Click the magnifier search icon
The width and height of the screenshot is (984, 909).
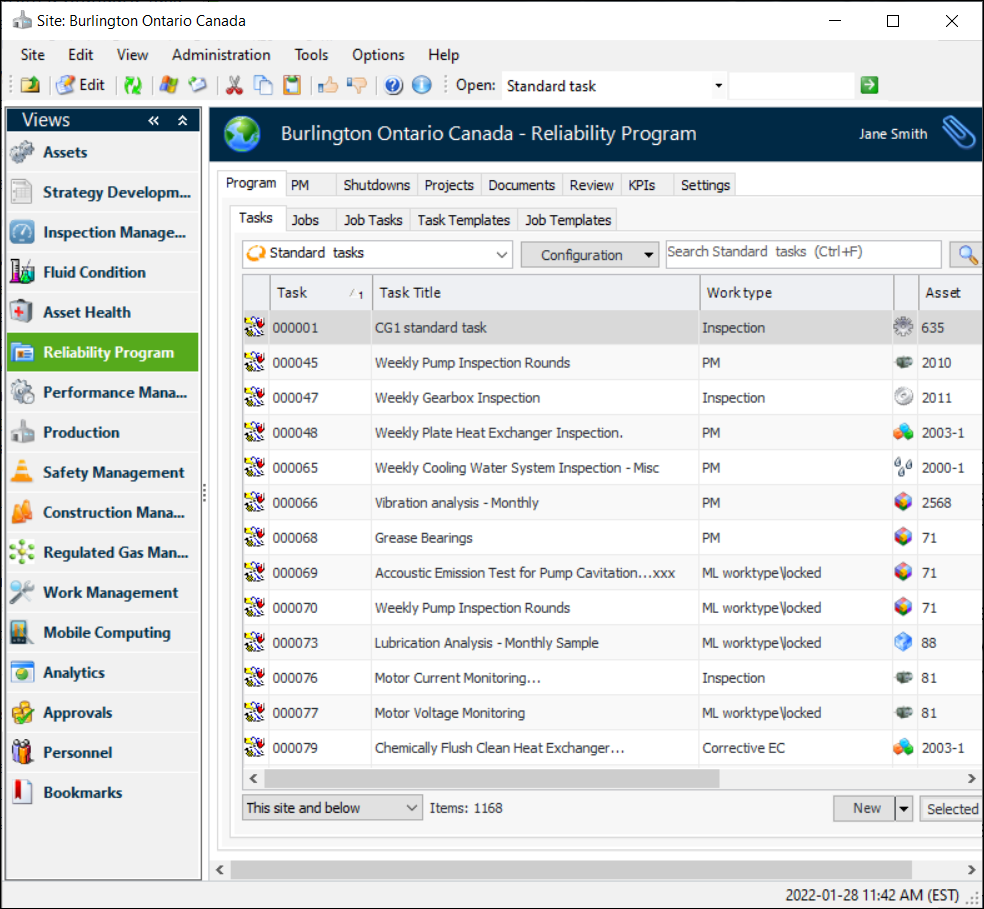click(x=966, y=255)
